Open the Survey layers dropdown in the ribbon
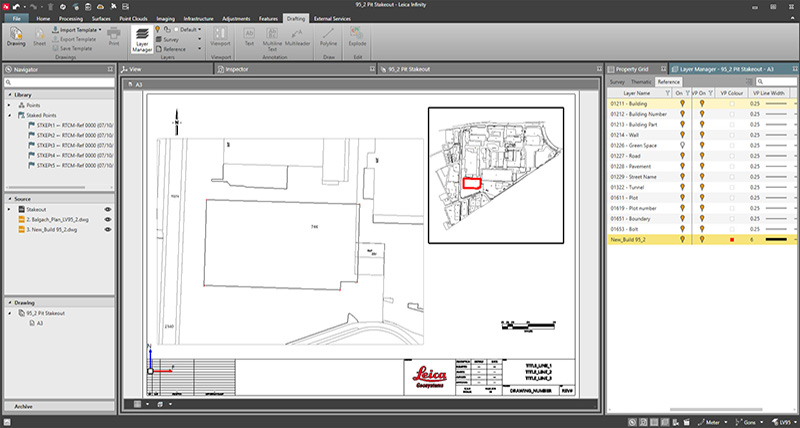The width and height of the screenshot is (800, 428). pyautogui.click(x=199, y=39)
